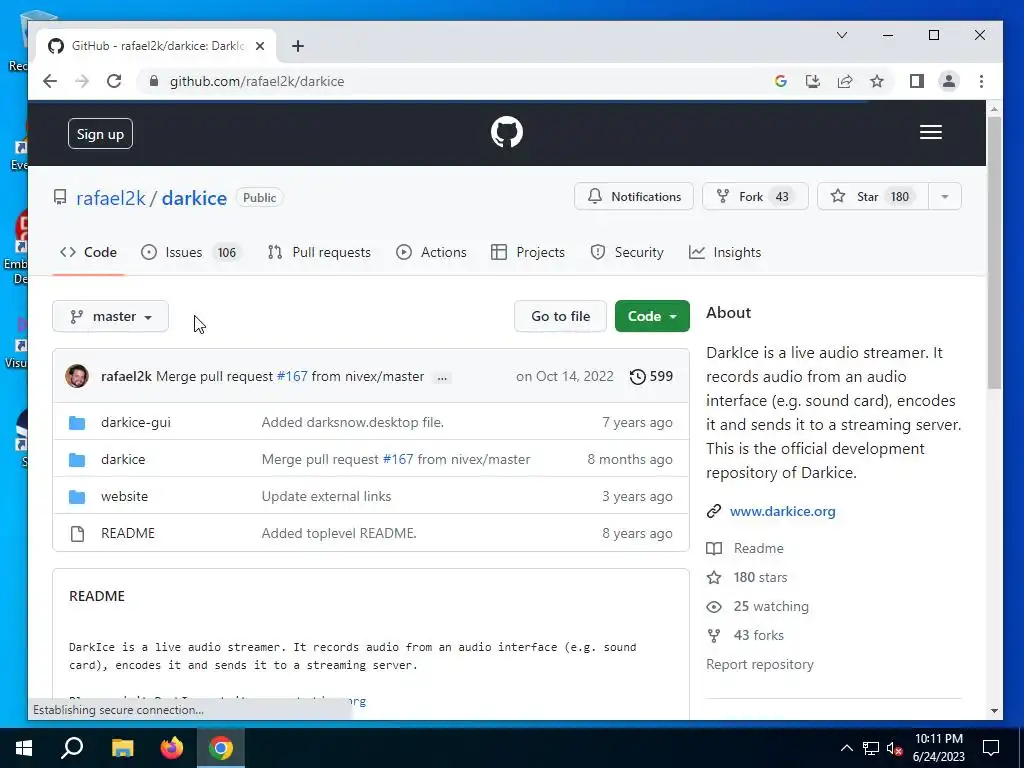Open the master branch dropdown

coord(110,316)
